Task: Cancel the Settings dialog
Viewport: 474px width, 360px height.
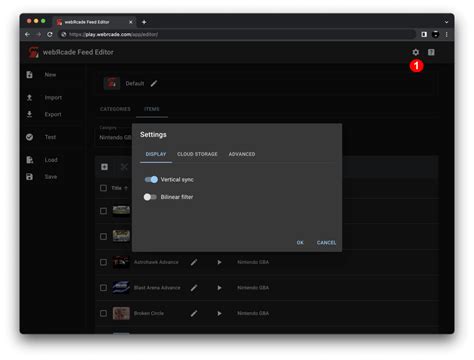Action: tap(326, 243)
